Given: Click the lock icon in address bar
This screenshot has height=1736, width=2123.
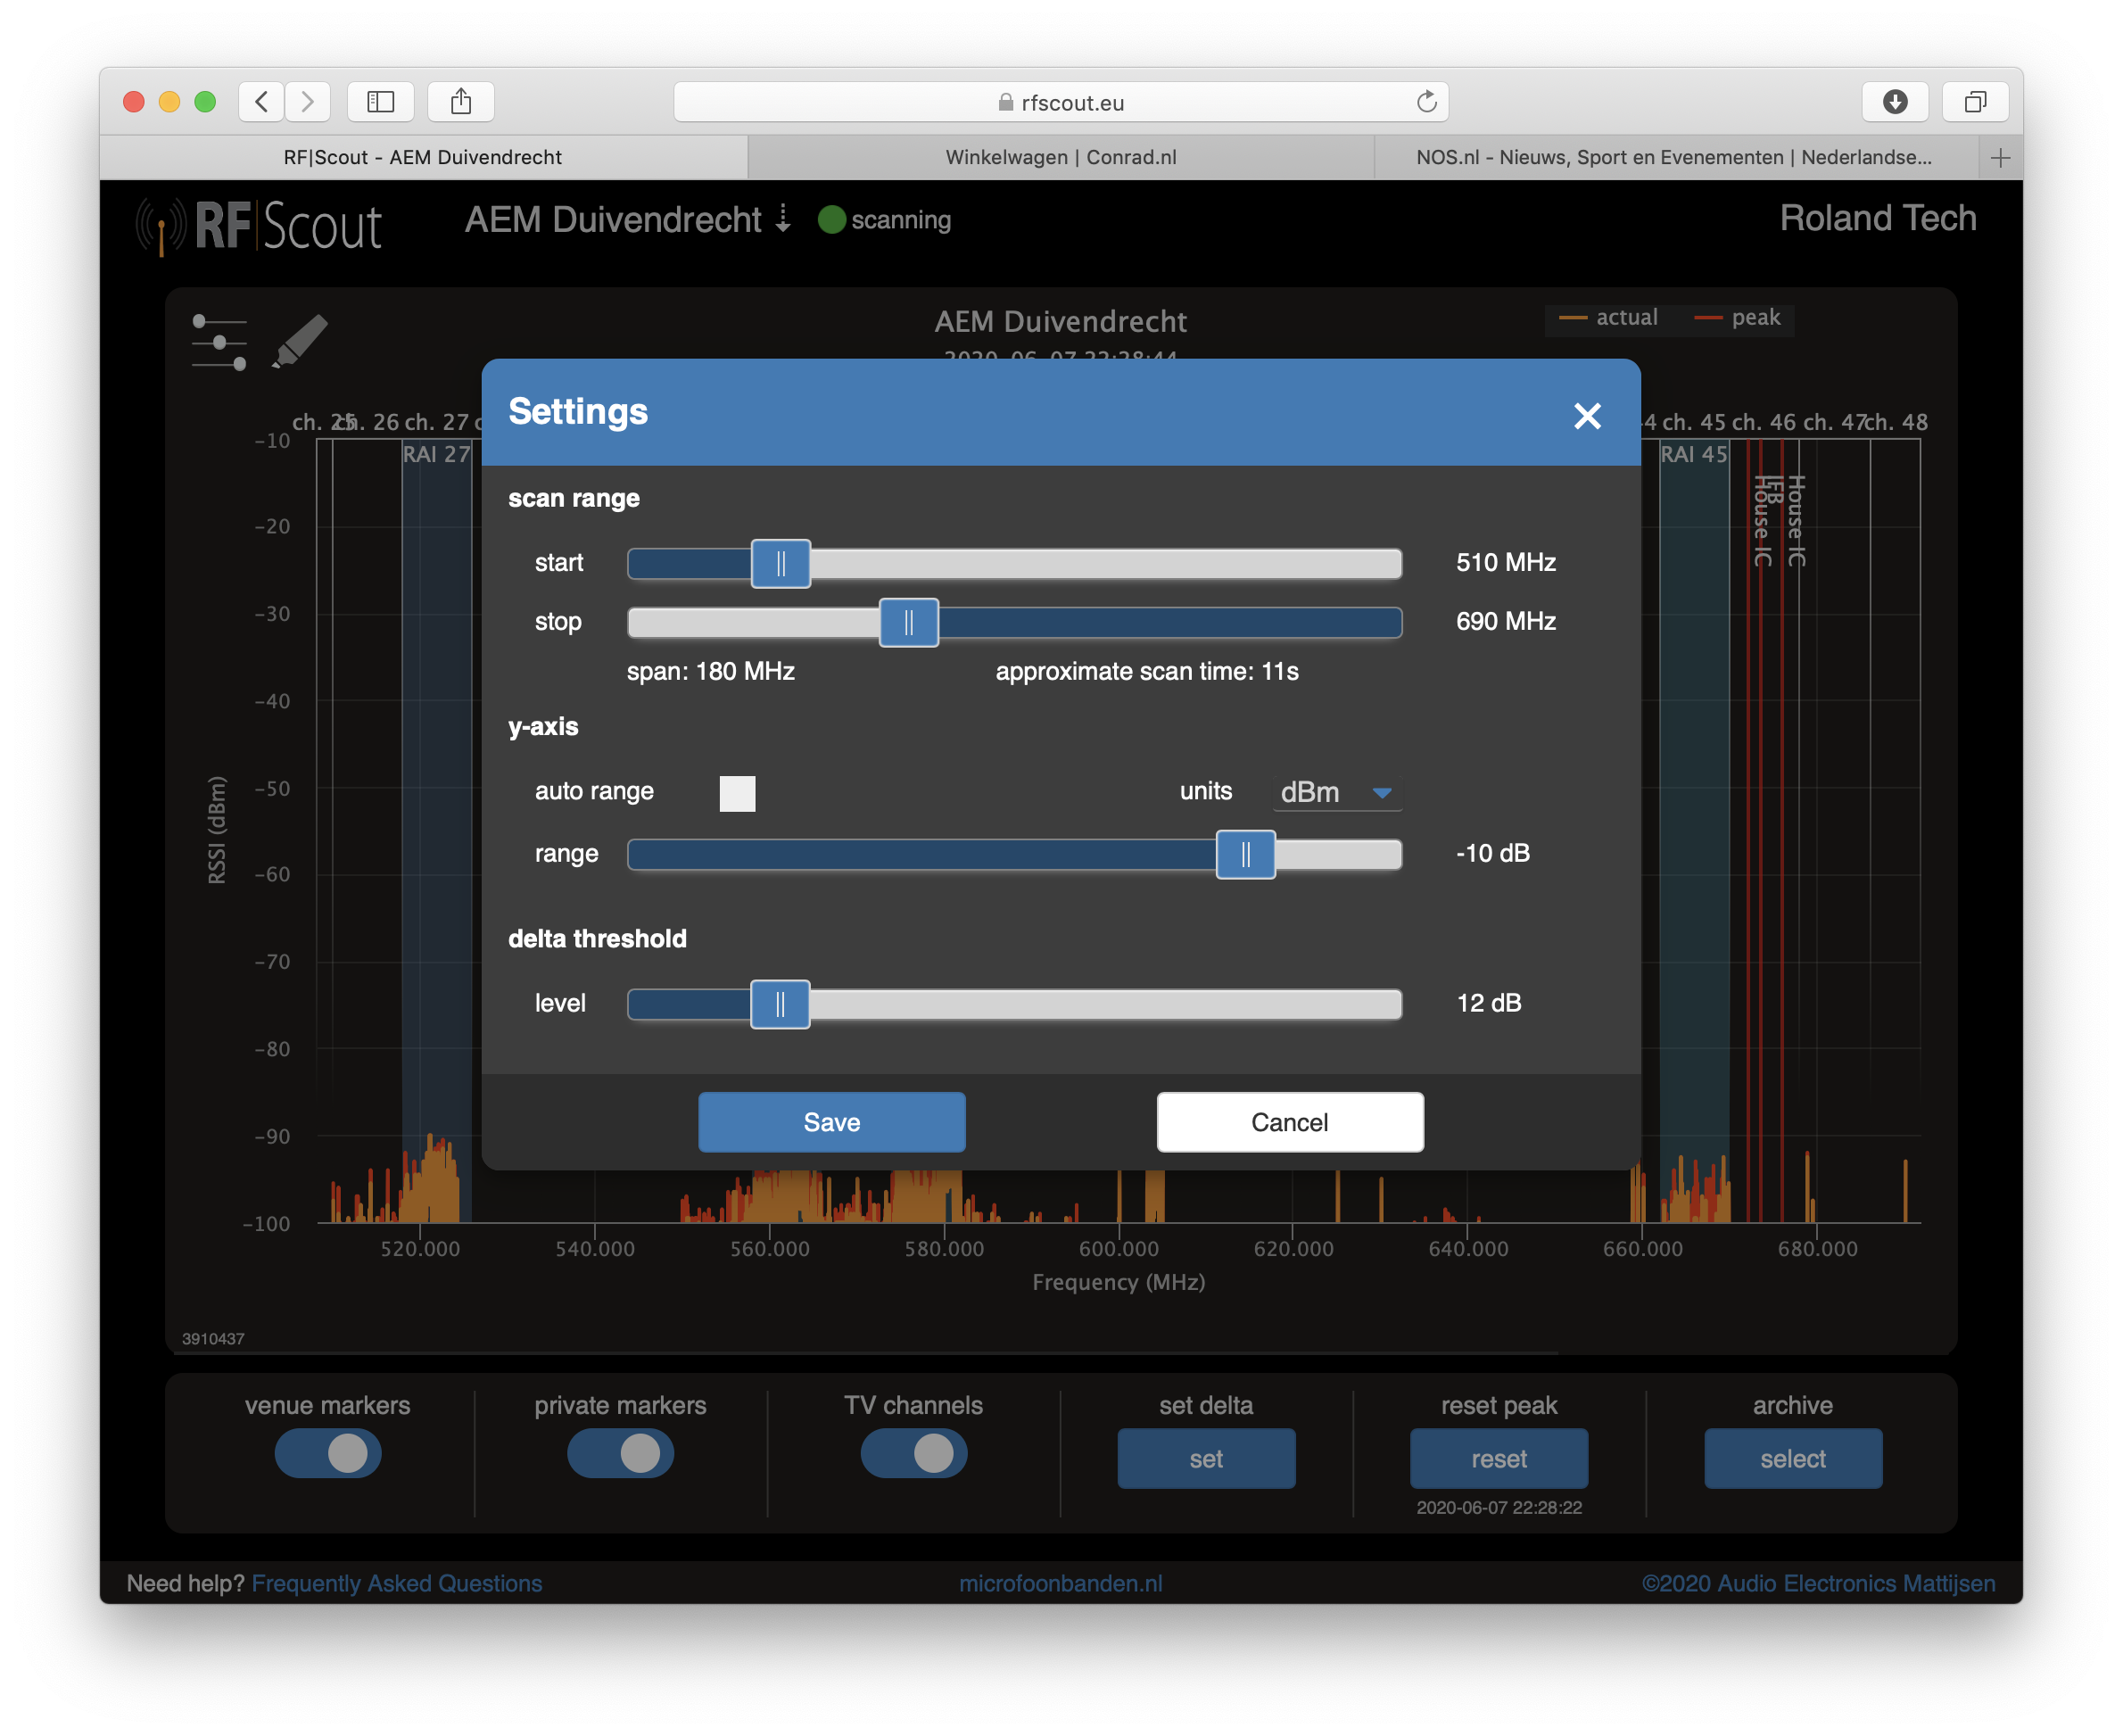Looking at the screenshot, I should (x=1005, y=102).
